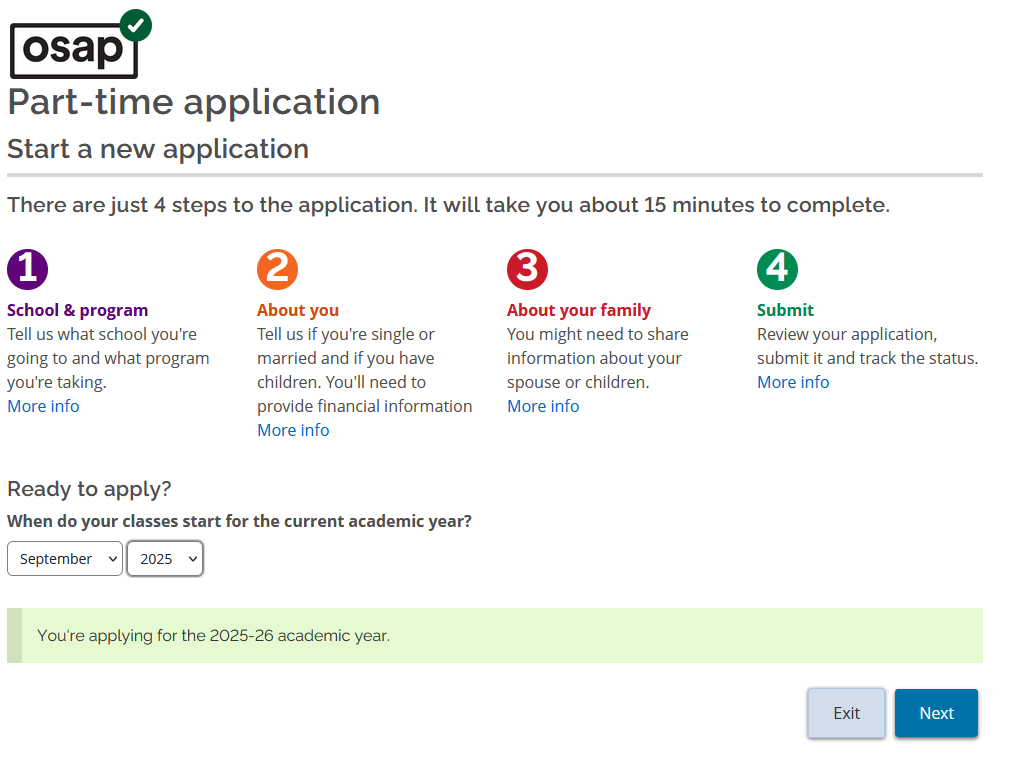Click the orange step 2 circle icon
The height and width of the screenshot is (760, 1009).
[x=277, y=269]
